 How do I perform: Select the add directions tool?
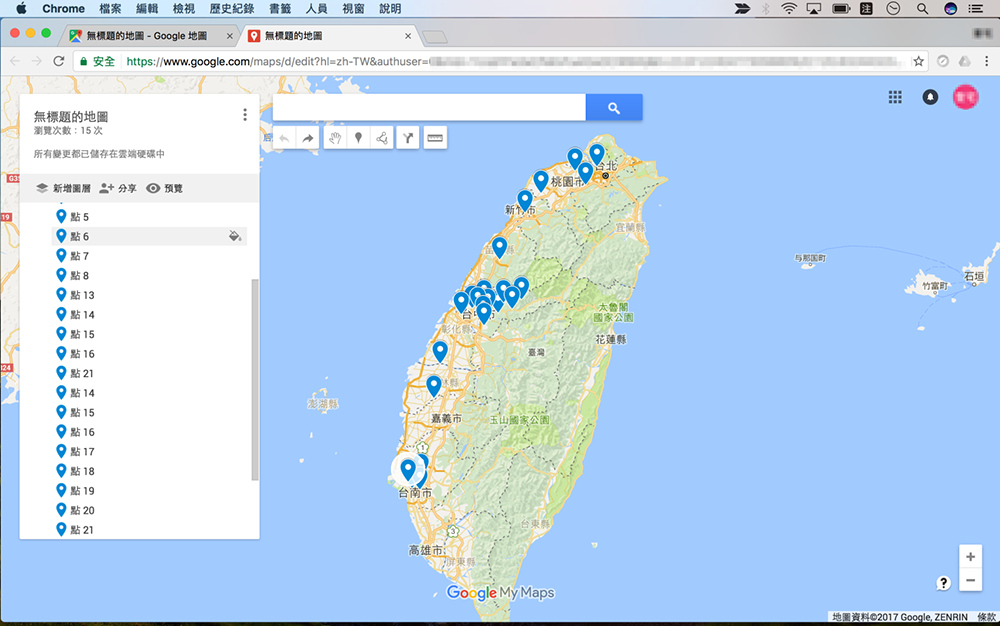coord(408,138)
